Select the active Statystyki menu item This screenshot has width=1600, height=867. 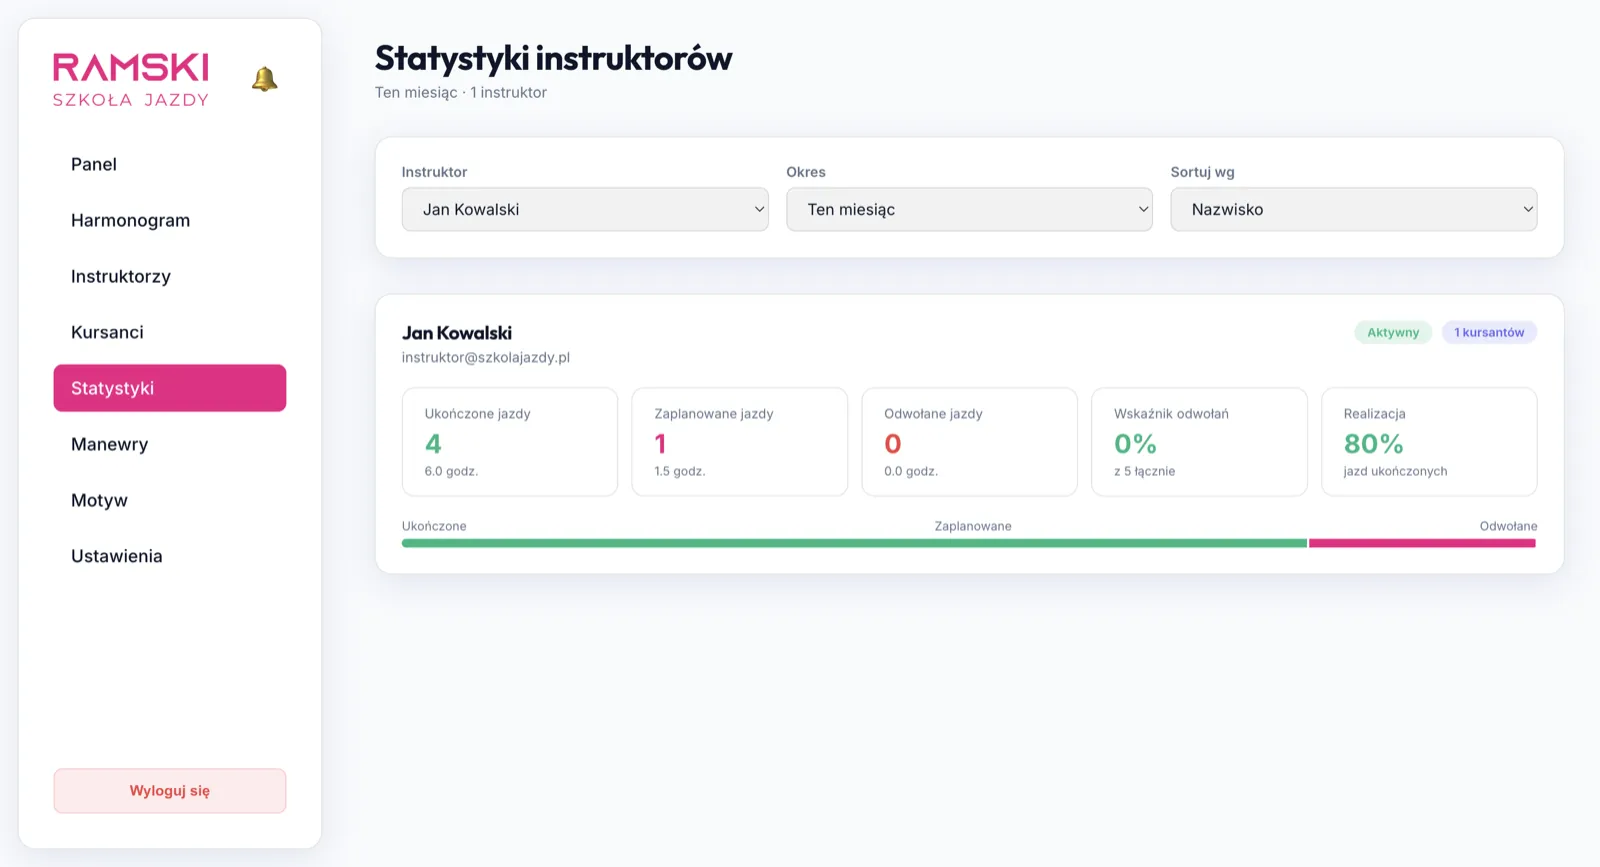(170, 388)
